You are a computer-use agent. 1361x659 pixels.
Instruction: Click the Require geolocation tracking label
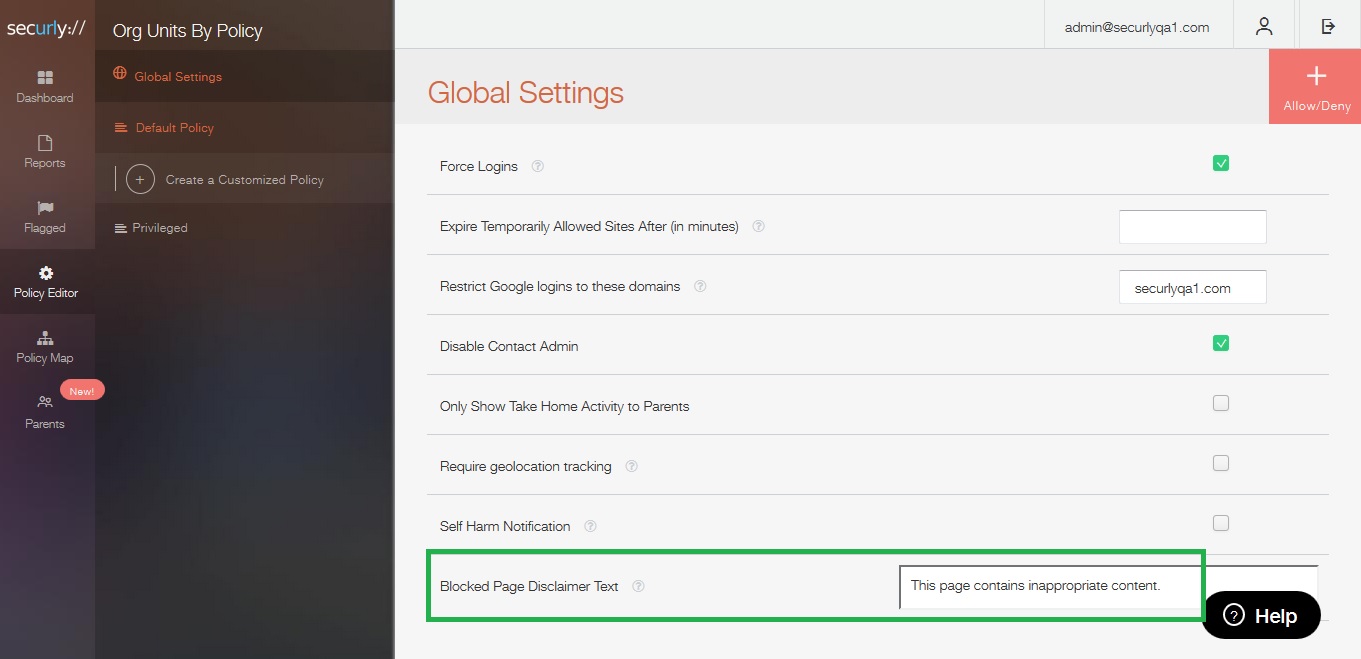click(x=526, y=466)
